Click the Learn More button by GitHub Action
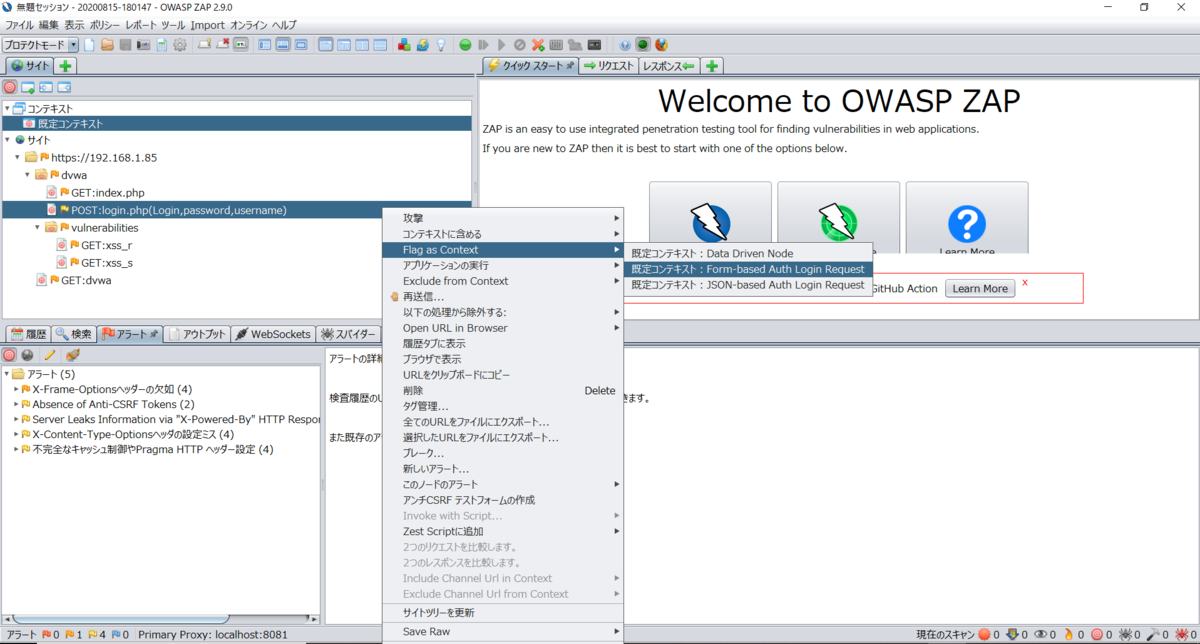 pos(980,288)
